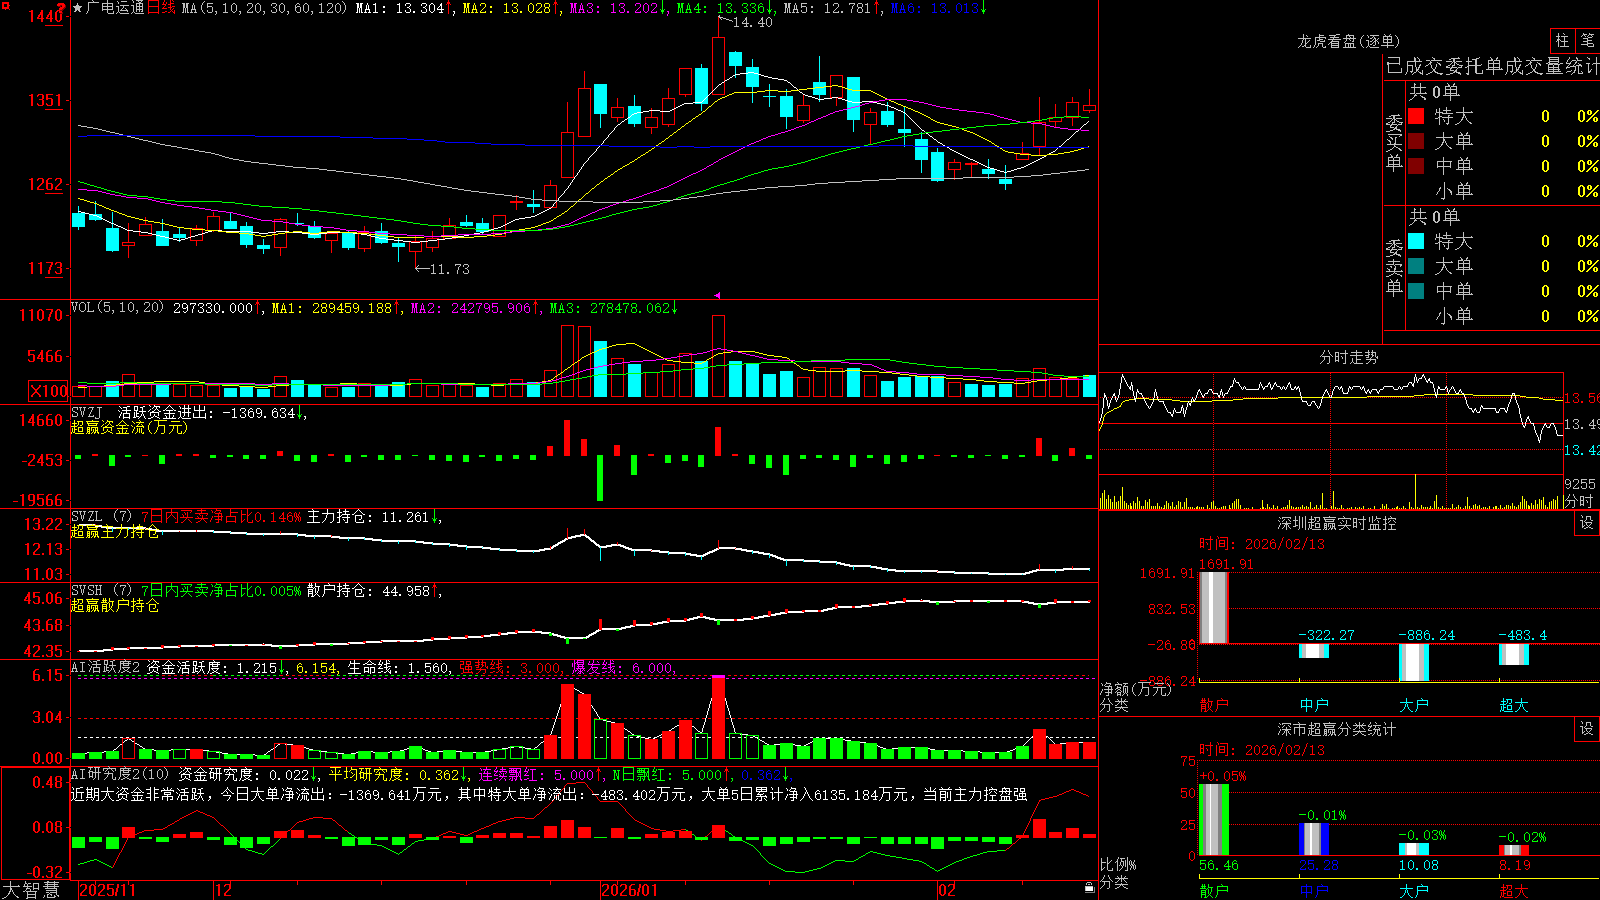Image resolution: width=1600 pixels, height=900 pixels.
Task: Click the 大户 bar valued -886.24
Action: tap(1414, 662)
